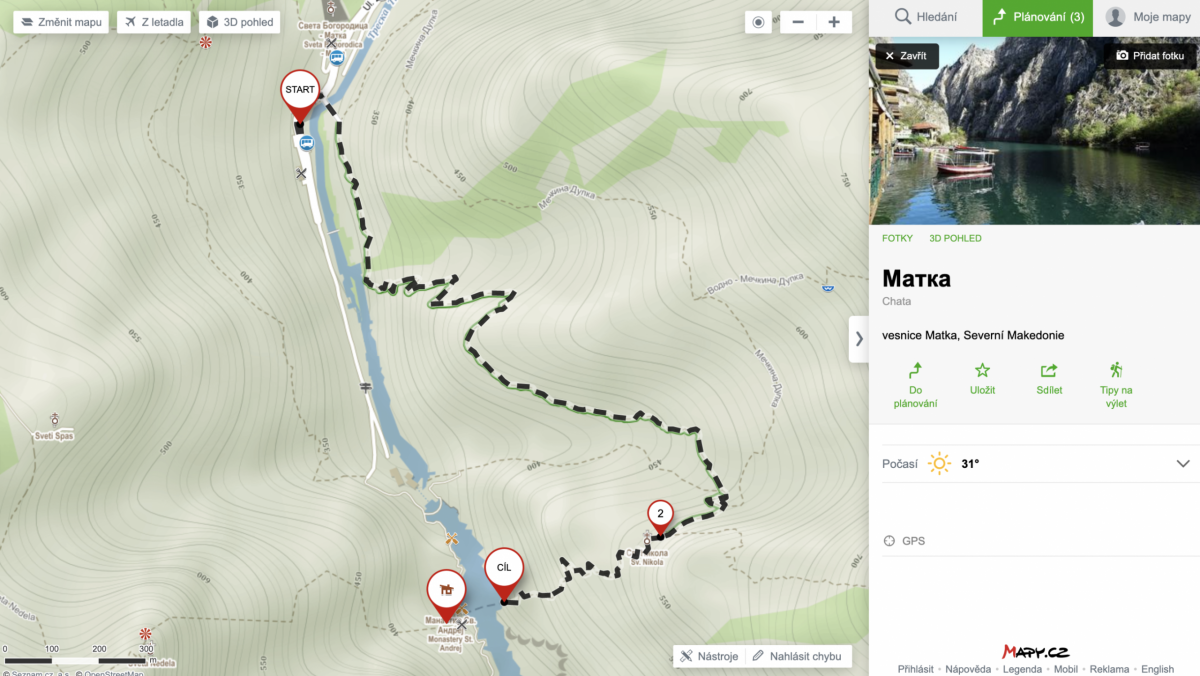The width and height of the screenshot is (1200, 676).
Task: Open Tipy na výlet hiker icon
Action: pos(1116,385)
